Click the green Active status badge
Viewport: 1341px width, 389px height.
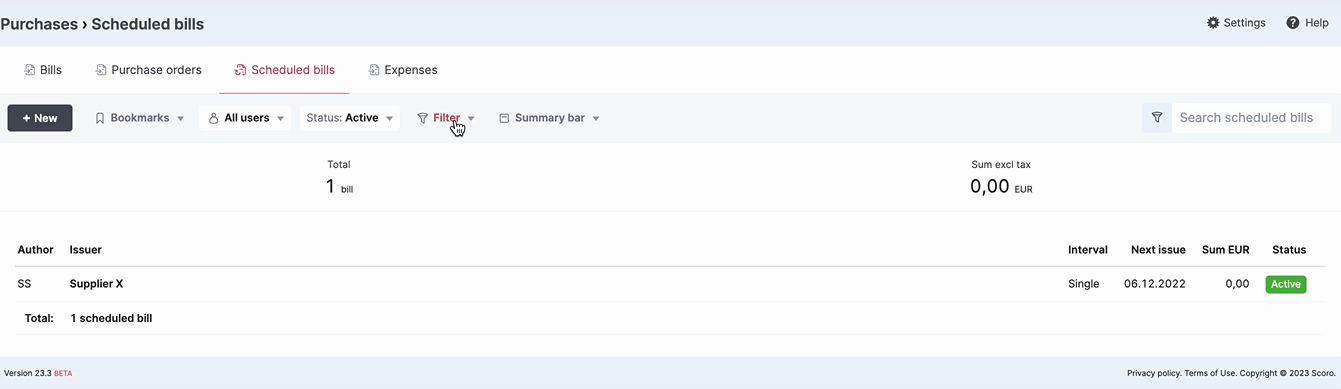1286,284
